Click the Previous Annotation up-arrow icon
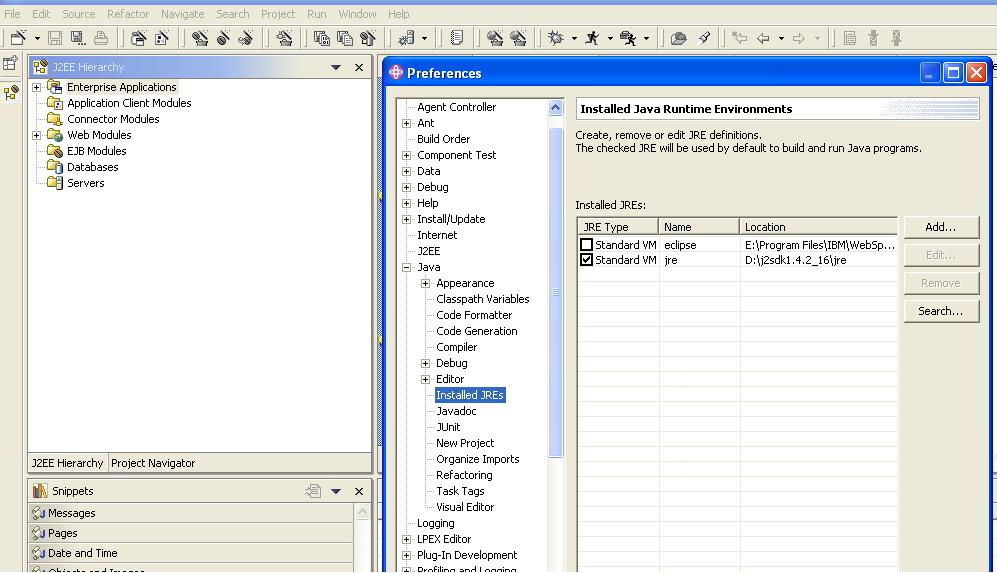Image resolution: width=997 pixels, height=573 pixels. pyautogui.click(x=897, y=38)
